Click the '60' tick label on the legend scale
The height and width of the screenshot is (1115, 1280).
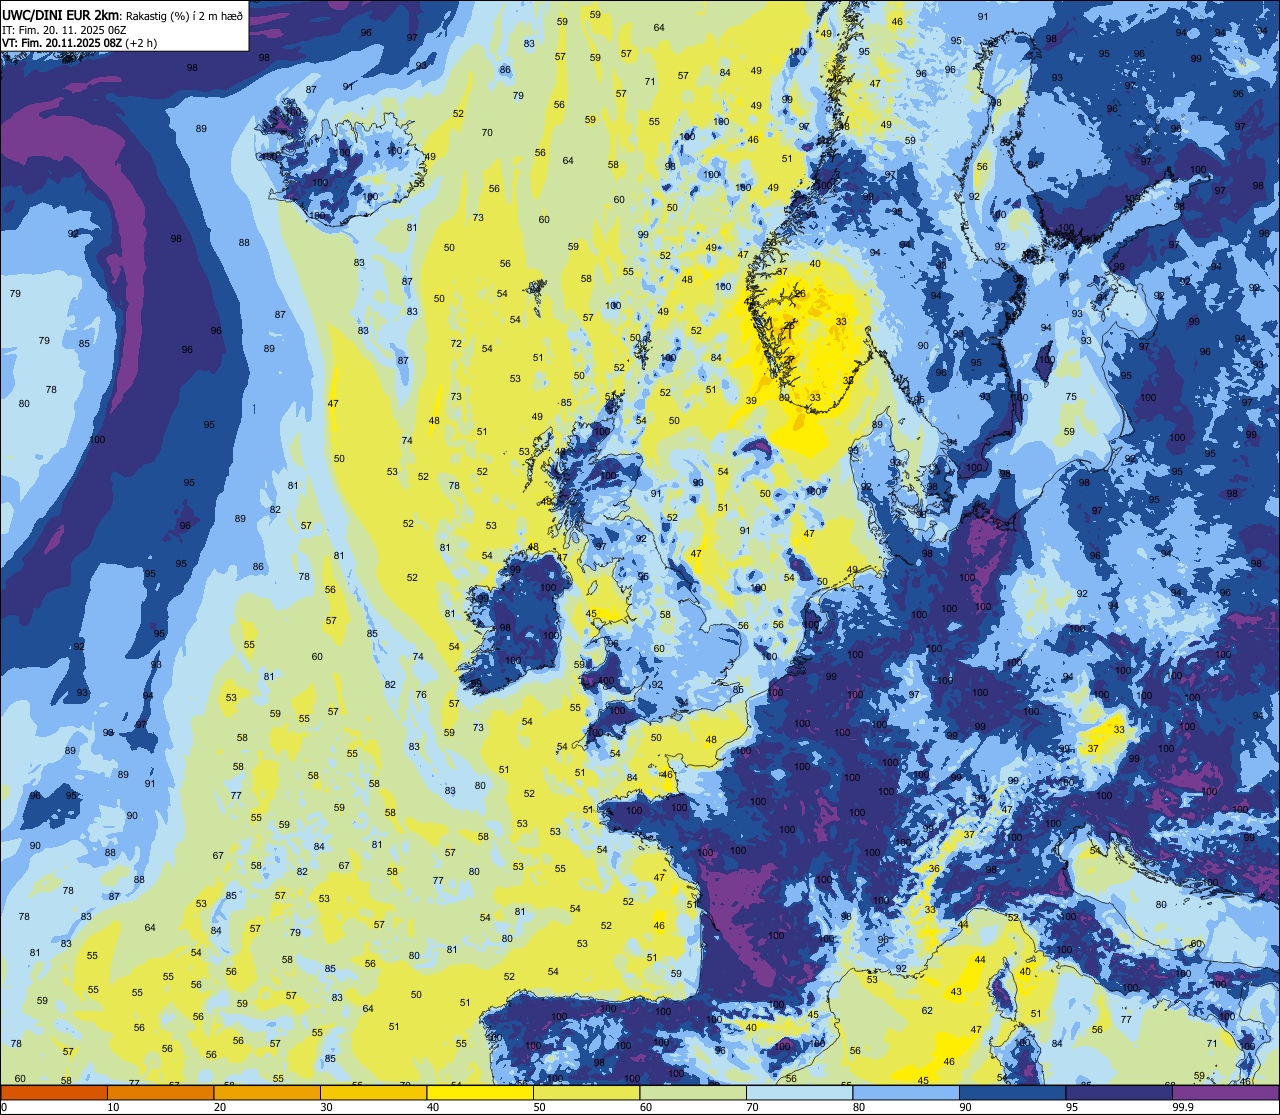(646, 1107)
